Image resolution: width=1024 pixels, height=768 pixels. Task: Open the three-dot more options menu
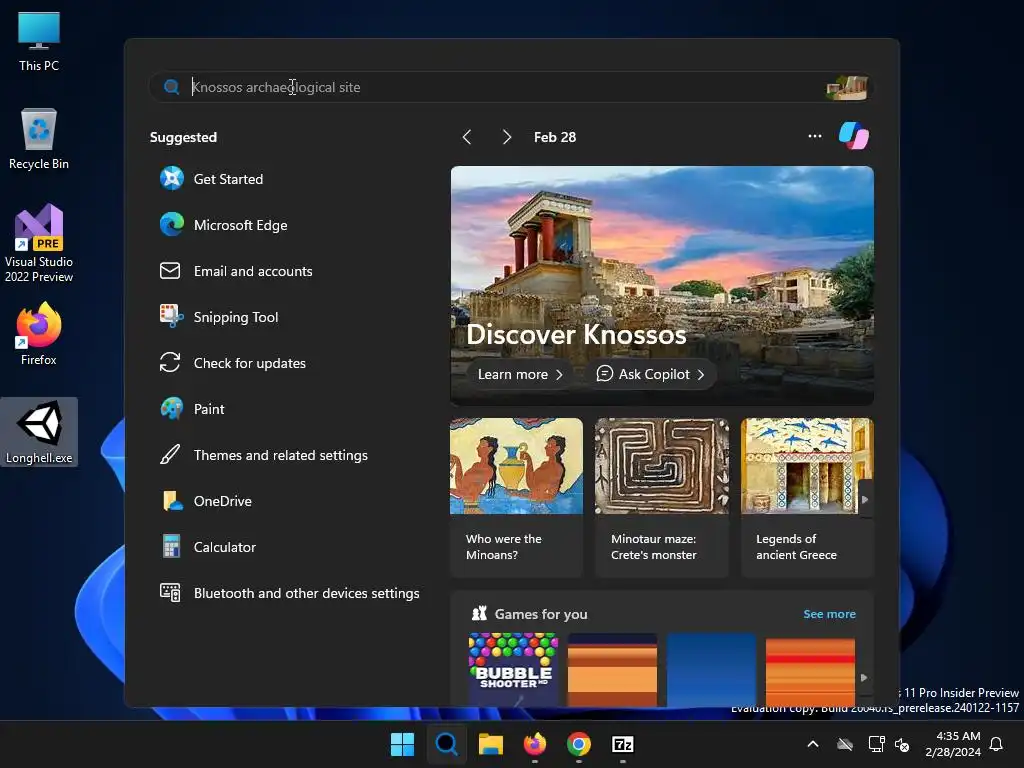[x=814, y=136]
